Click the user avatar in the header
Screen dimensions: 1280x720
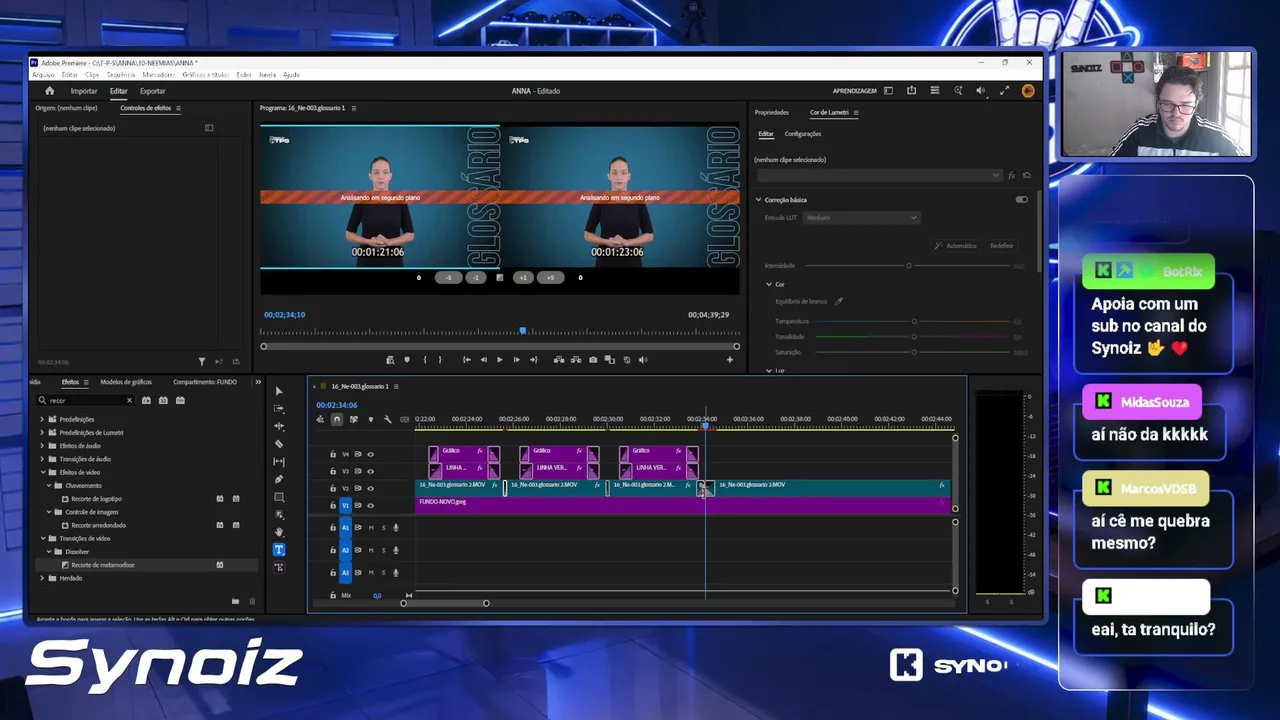pyautogui.click(x=1028, y=91)
